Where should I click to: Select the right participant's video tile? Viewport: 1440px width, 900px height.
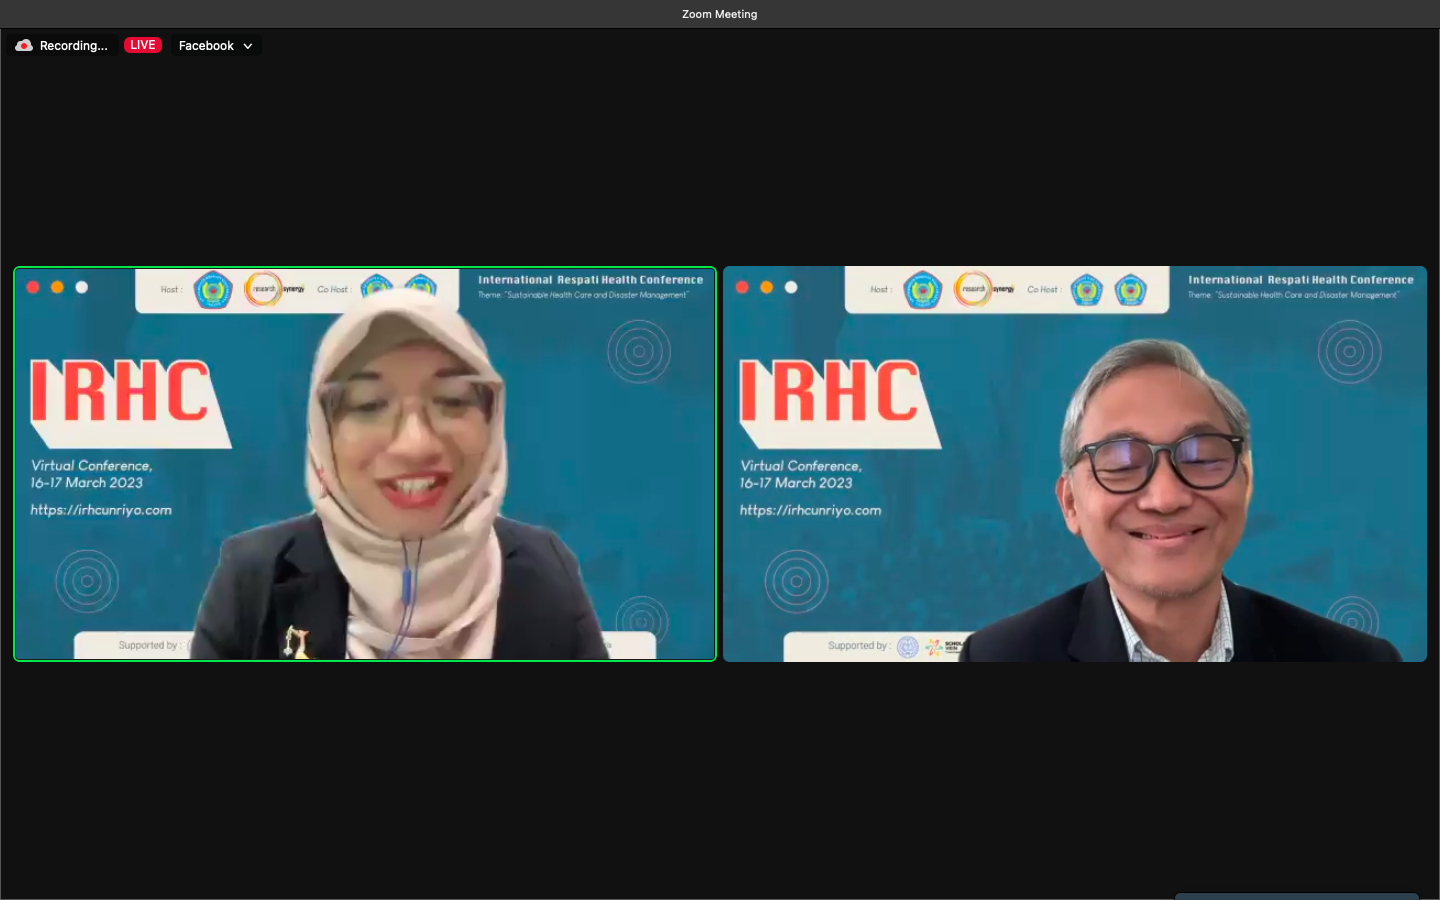[1074, 464]
